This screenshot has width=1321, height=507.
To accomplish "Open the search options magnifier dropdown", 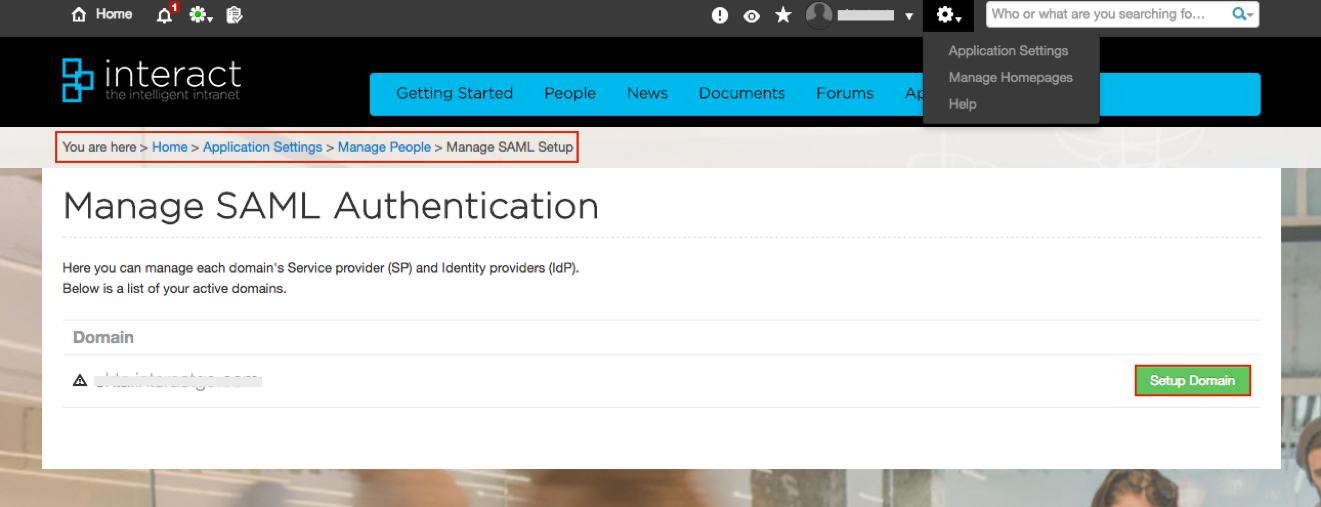I will tap(1242, 14).
